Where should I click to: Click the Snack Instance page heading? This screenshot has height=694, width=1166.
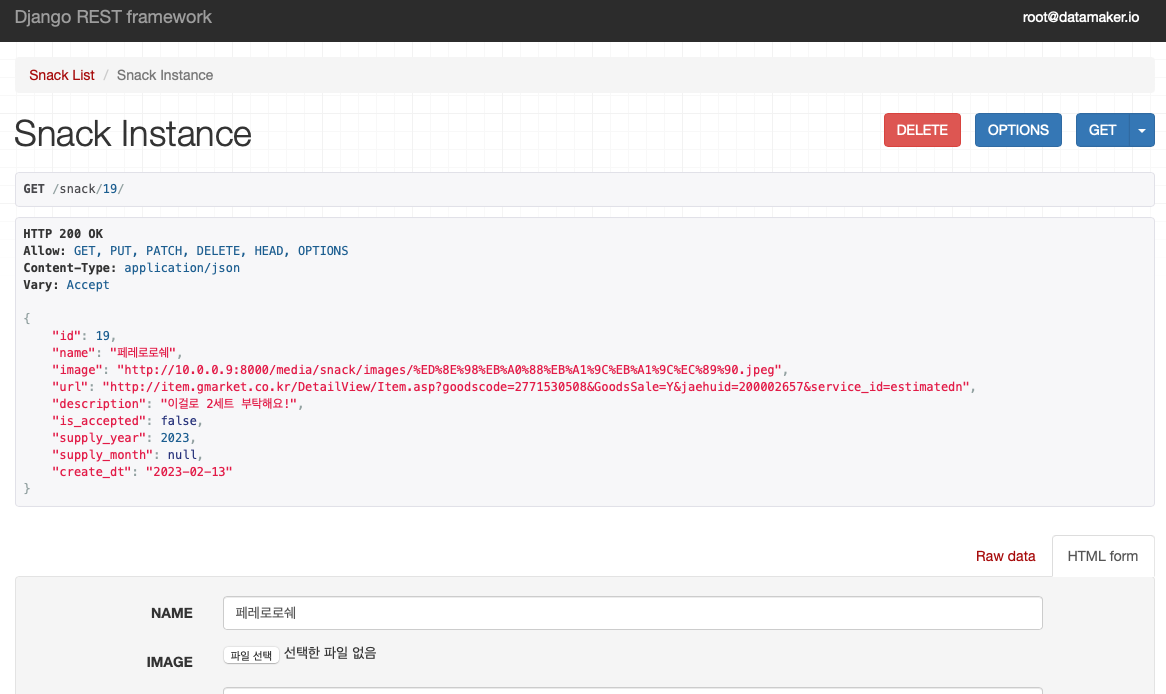coord(133,134)
